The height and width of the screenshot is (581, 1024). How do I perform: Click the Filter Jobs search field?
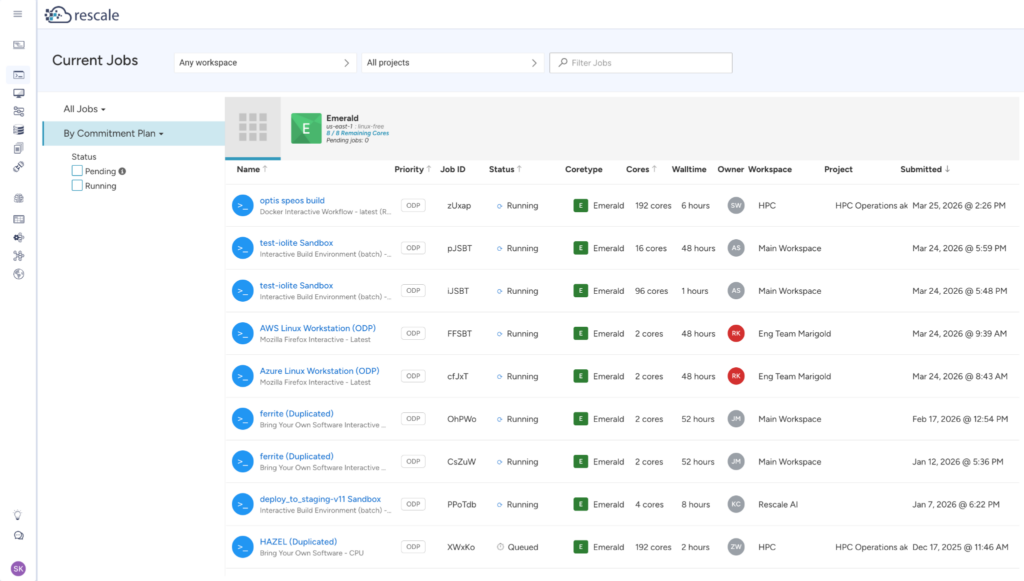(x=641, y=63)
